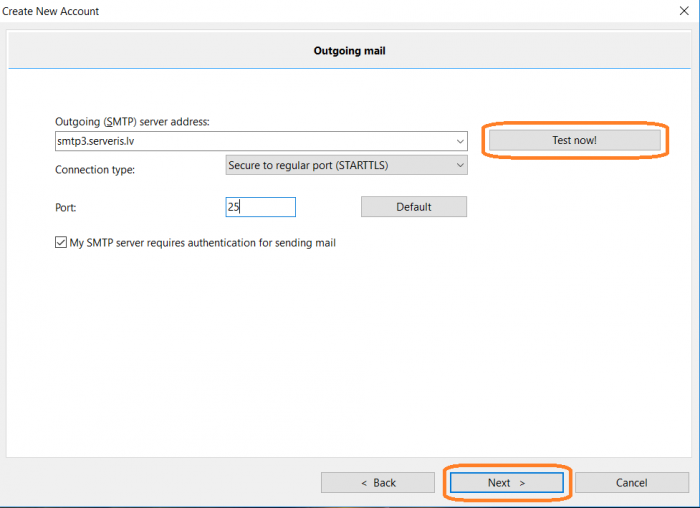Viewport: 700px width, 508px height.
Task: Toggle SMTP authentication requirement checkbox
Action: coord(61,242)
